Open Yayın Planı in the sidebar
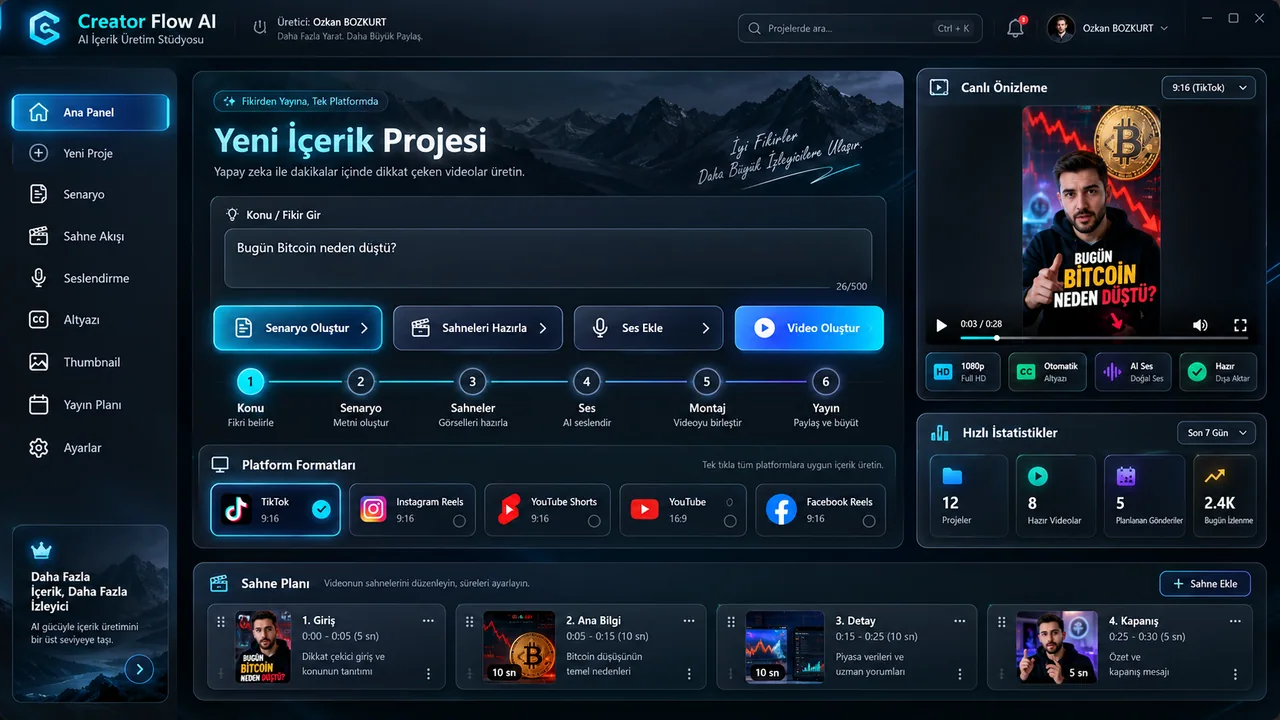Image resolution: width=1280 pixels, height=720 pixels. [90, 405]
